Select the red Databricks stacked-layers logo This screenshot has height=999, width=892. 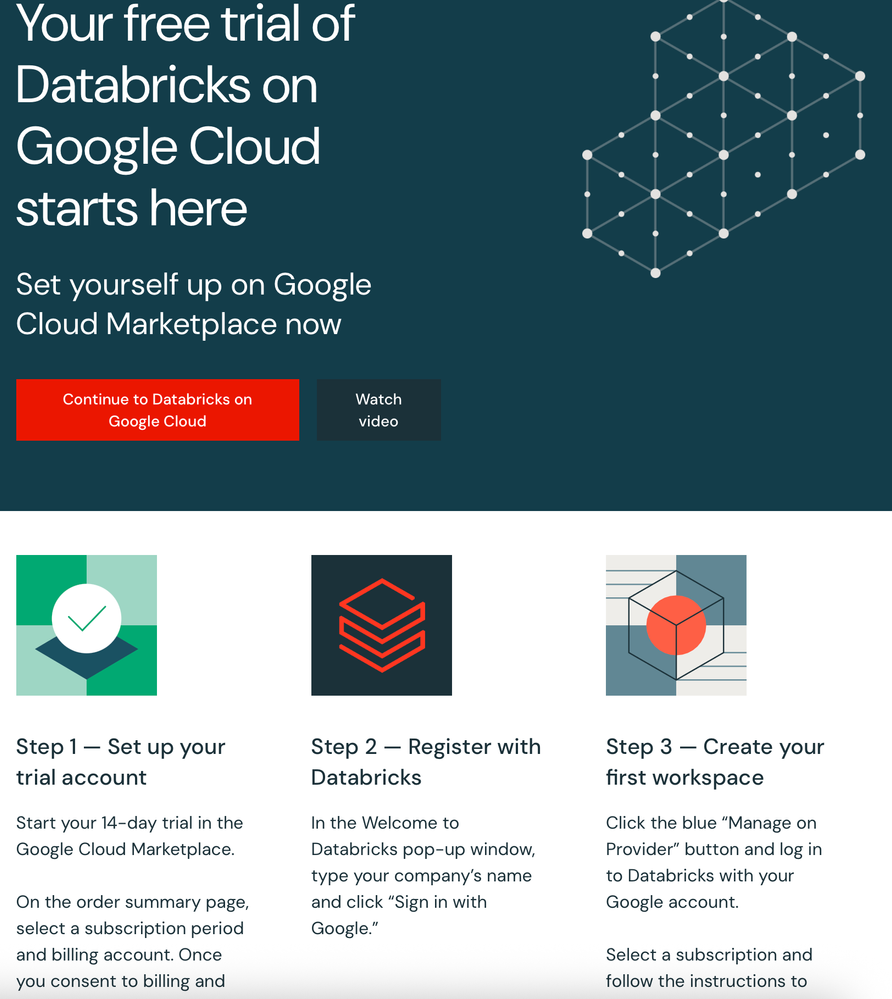381,625
